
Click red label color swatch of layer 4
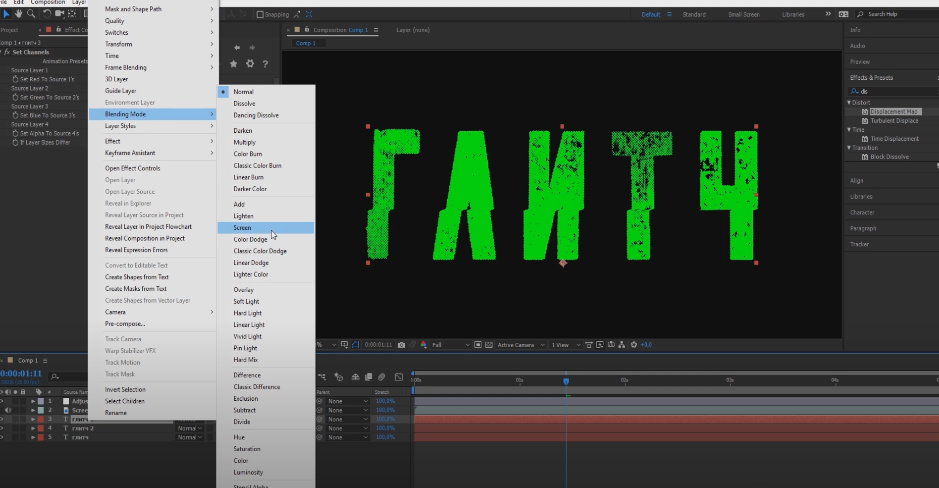coord(41,428)
